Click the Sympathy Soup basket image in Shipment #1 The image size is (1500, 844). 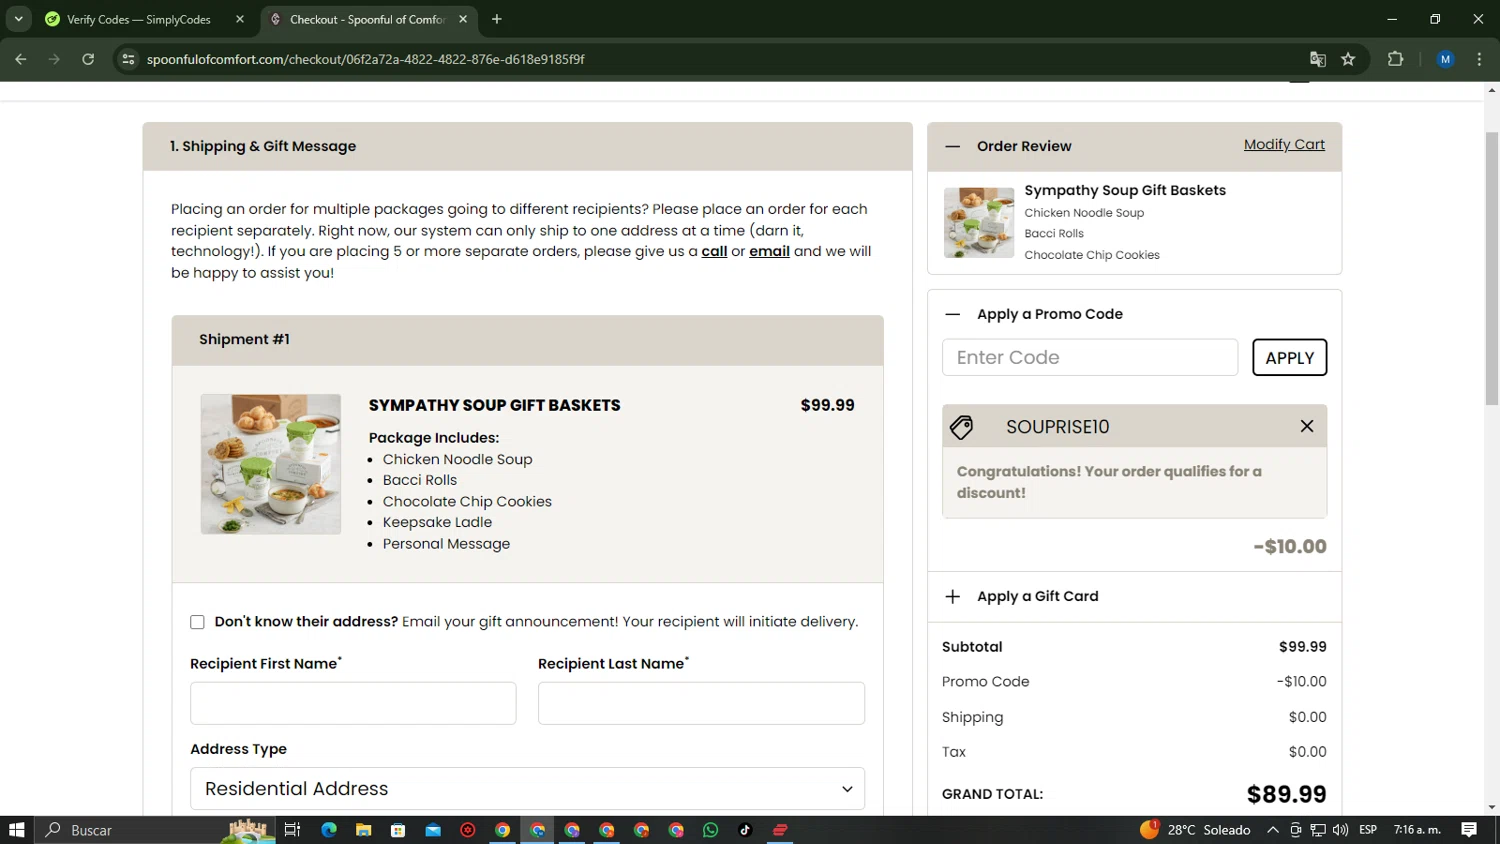[x=270, y=464]
